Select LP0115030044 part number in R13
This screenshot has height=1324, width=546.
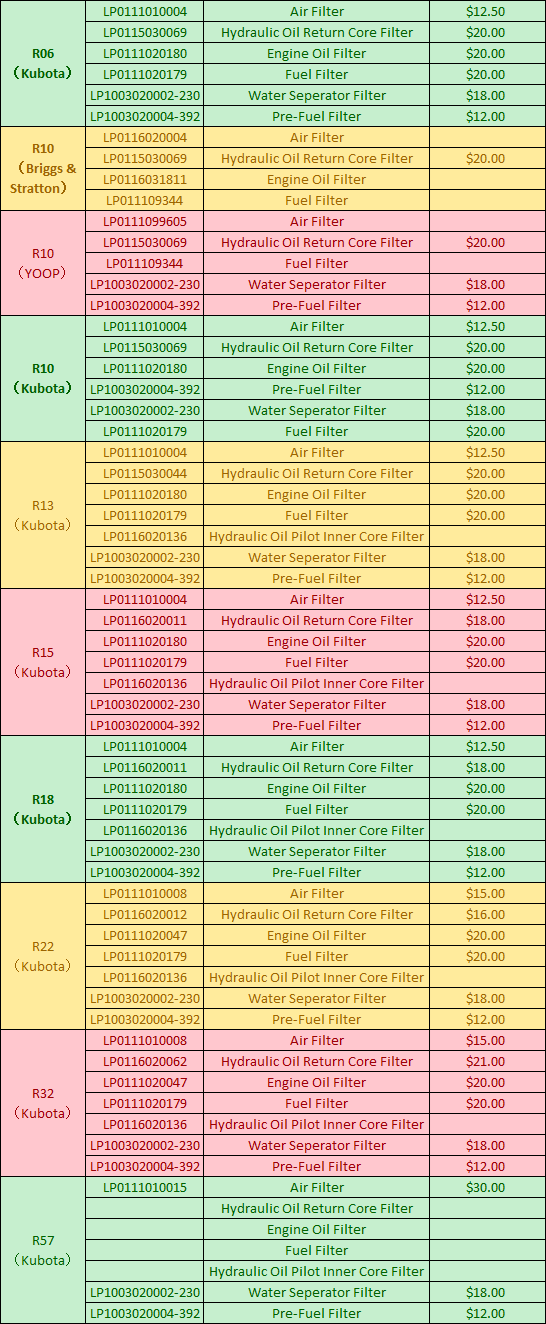click(x=144, y=474)
